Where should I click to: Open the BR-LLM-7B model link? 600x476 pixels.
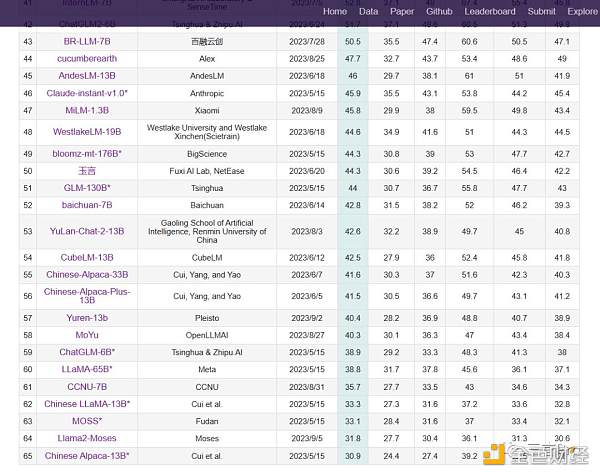click(x=87, y=41)
